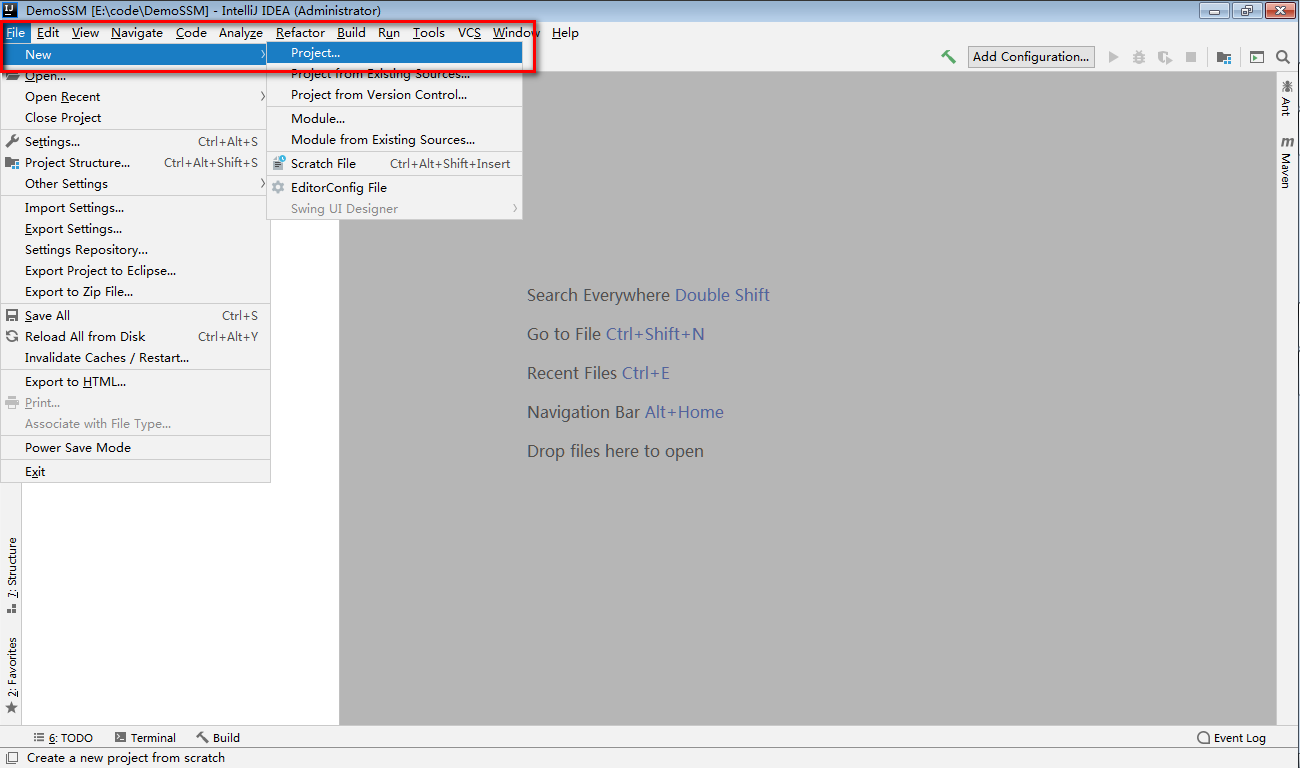Expand the Open Recent submenu arrow
Viewport: 1300px width, 768px height.
[x=263, y=97]
